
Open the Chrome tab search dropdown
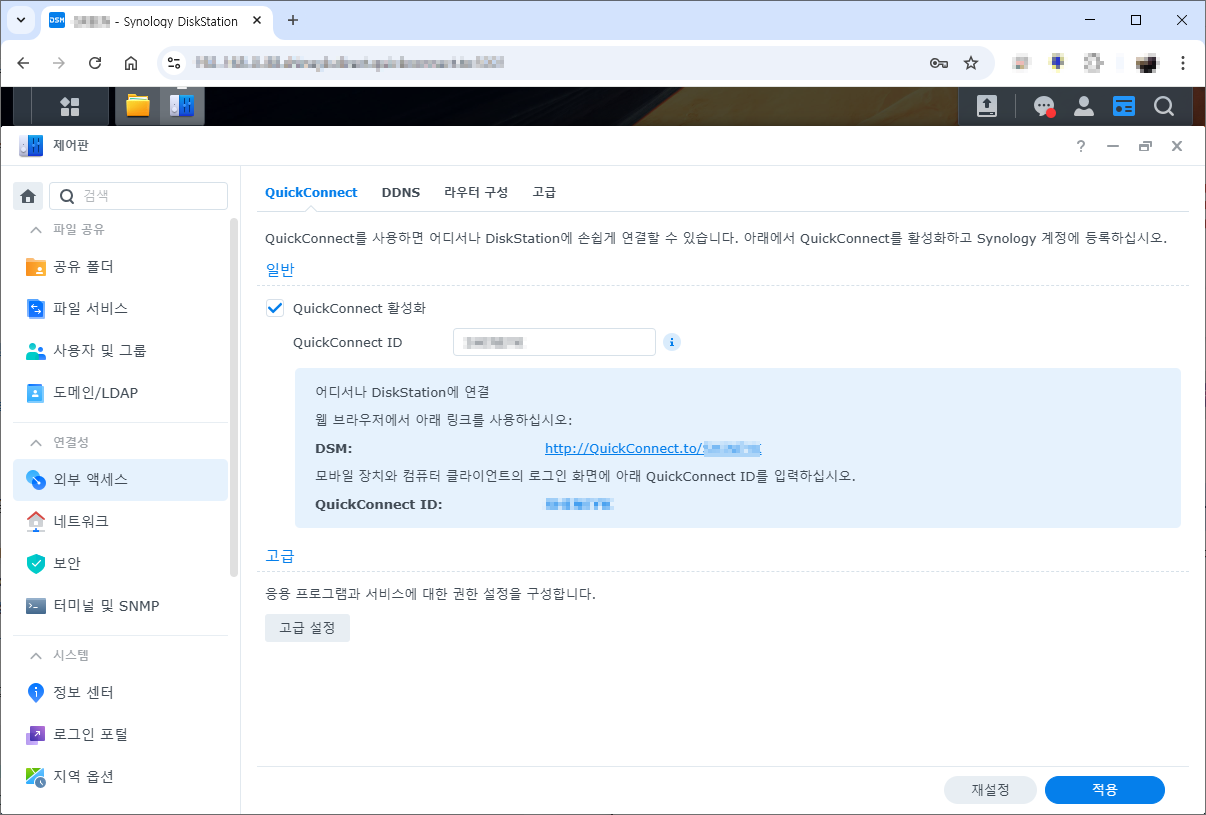[19, 20]
